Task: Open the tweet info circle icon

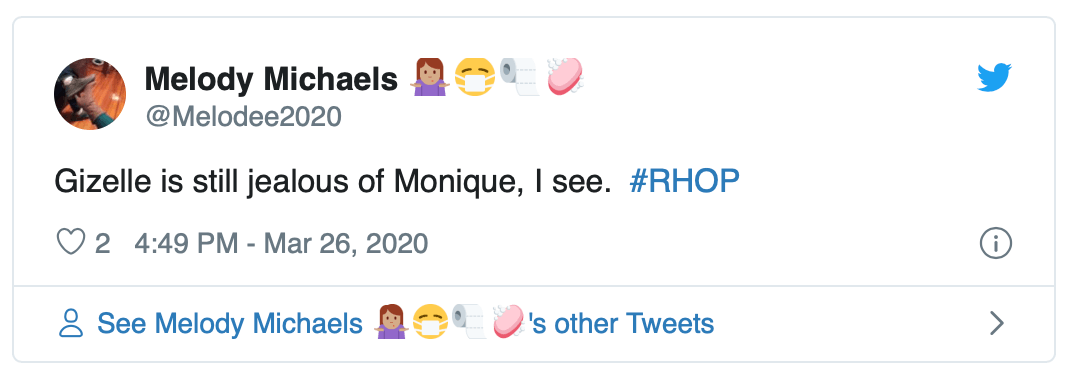Action: pyautogui.click(x=995, y=243)
